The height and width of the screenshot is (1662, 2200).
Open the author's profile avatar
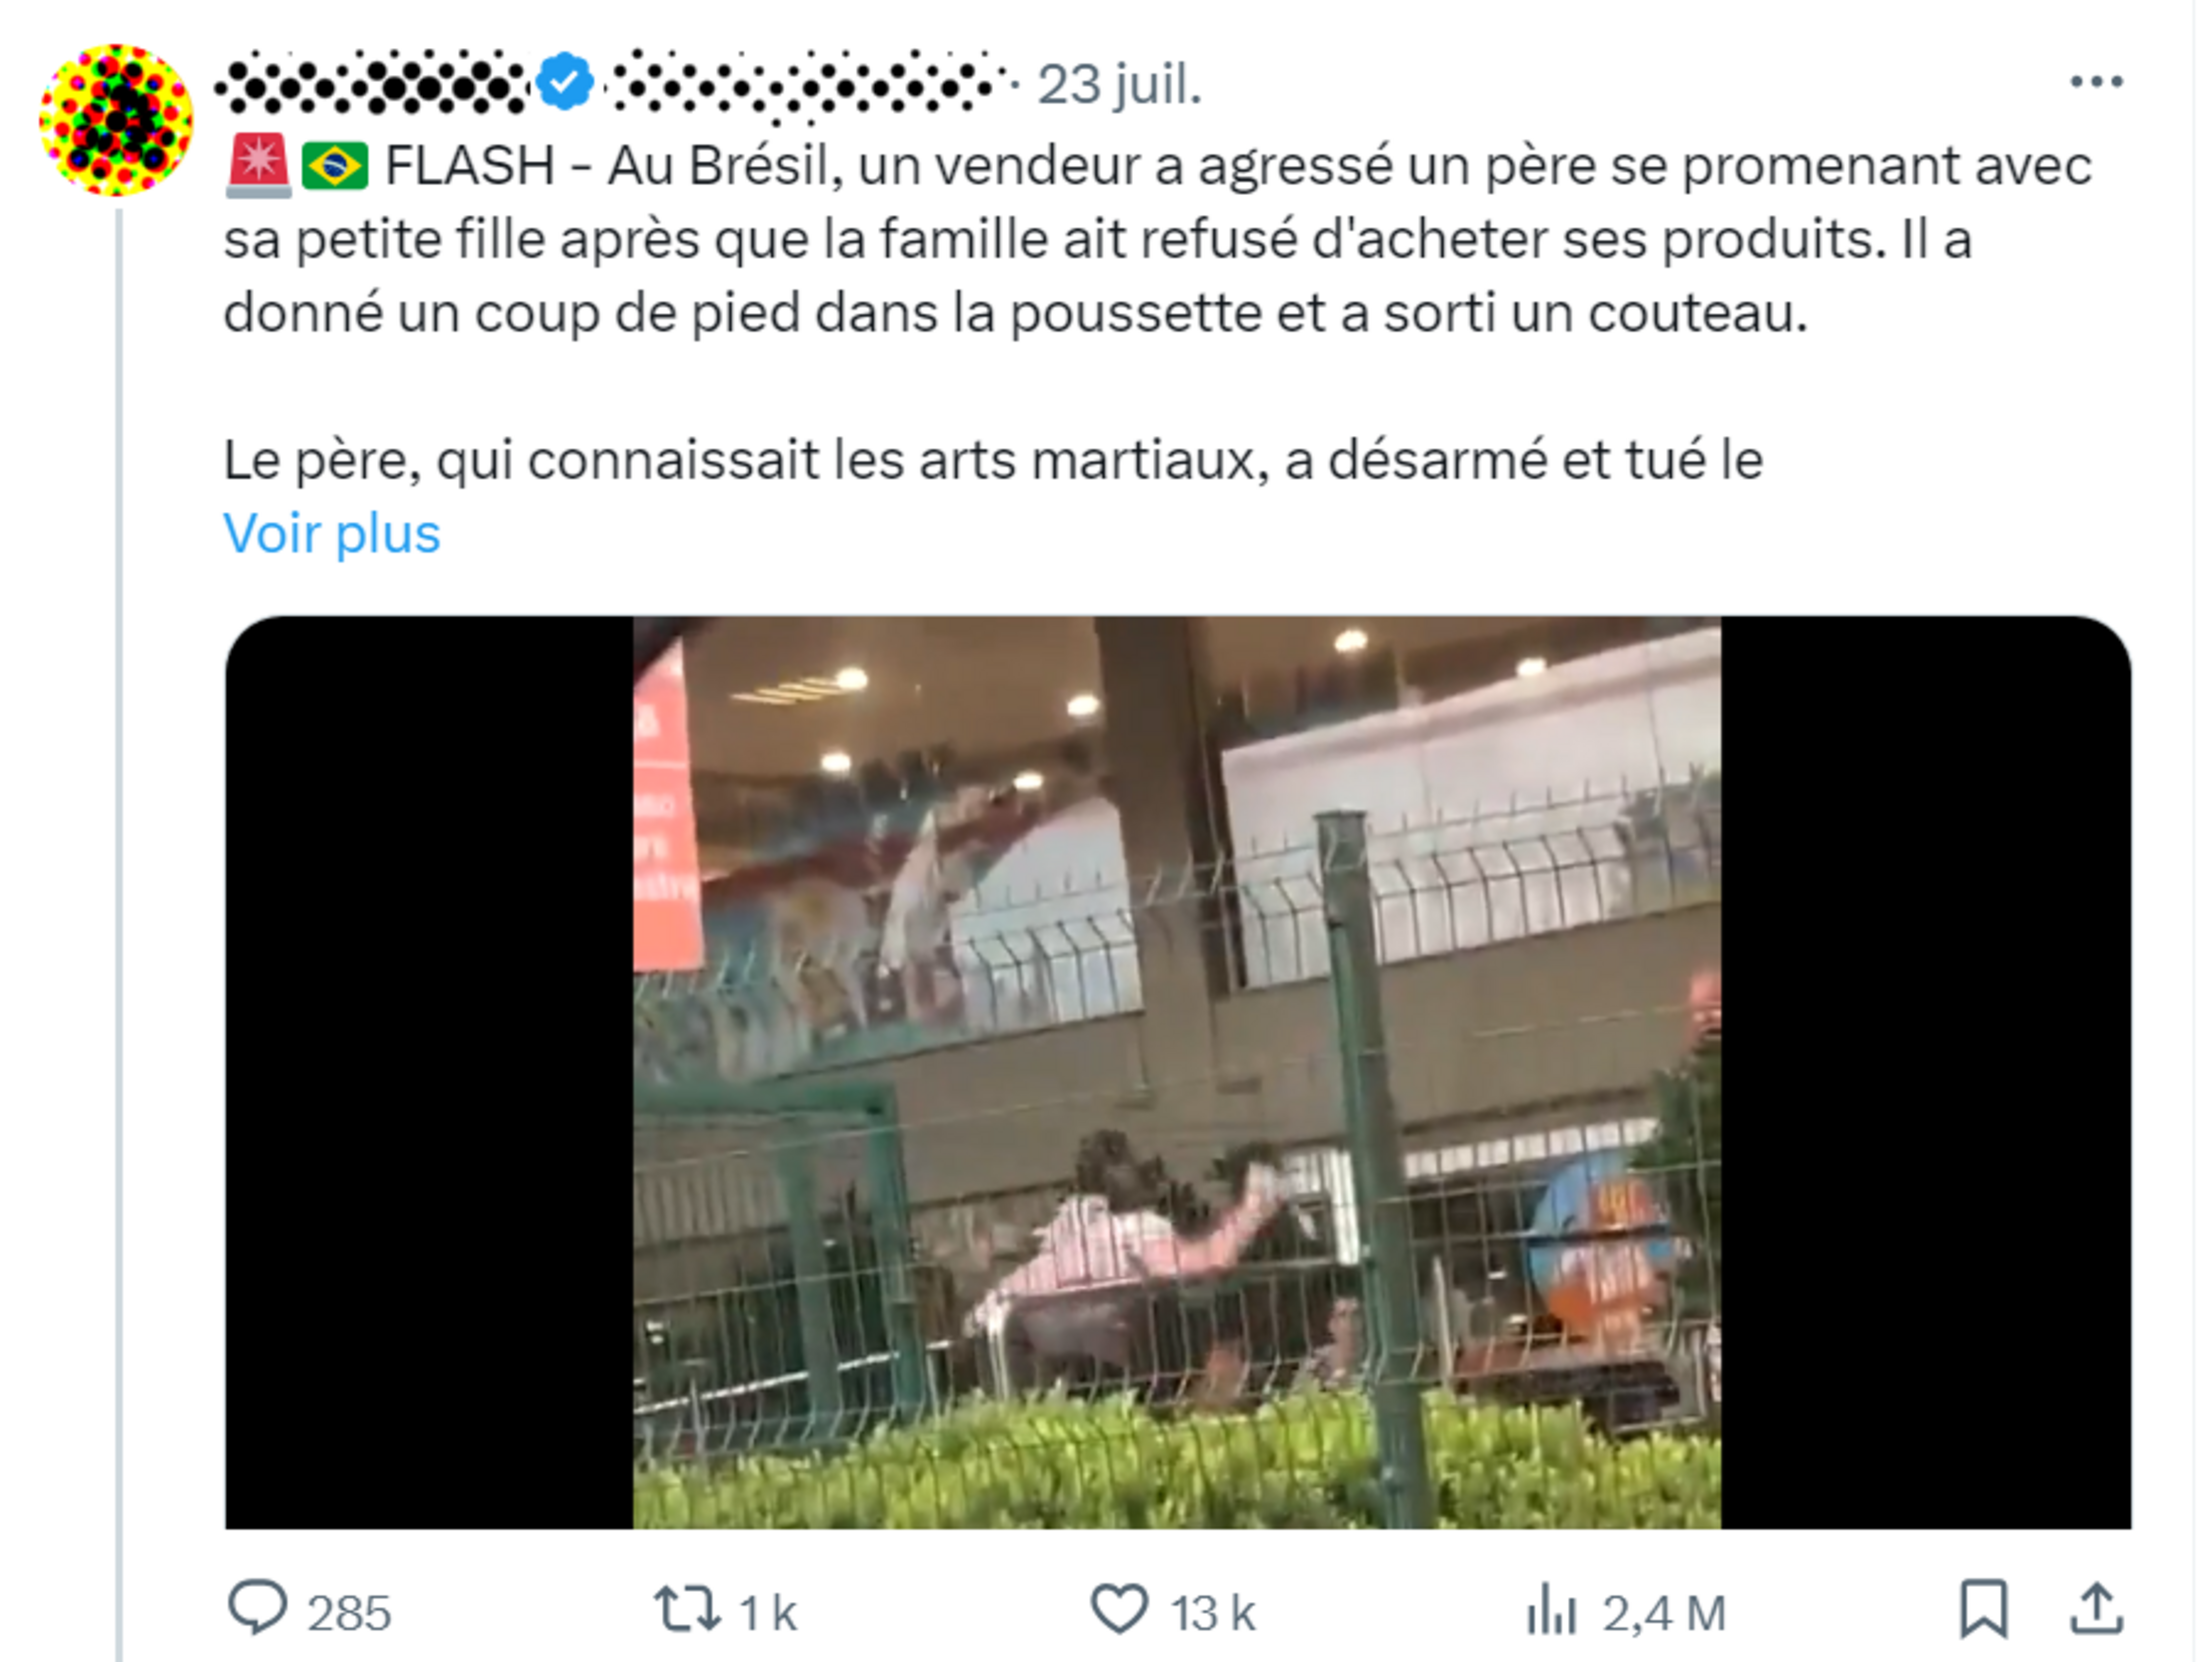[x=116, y=120]
